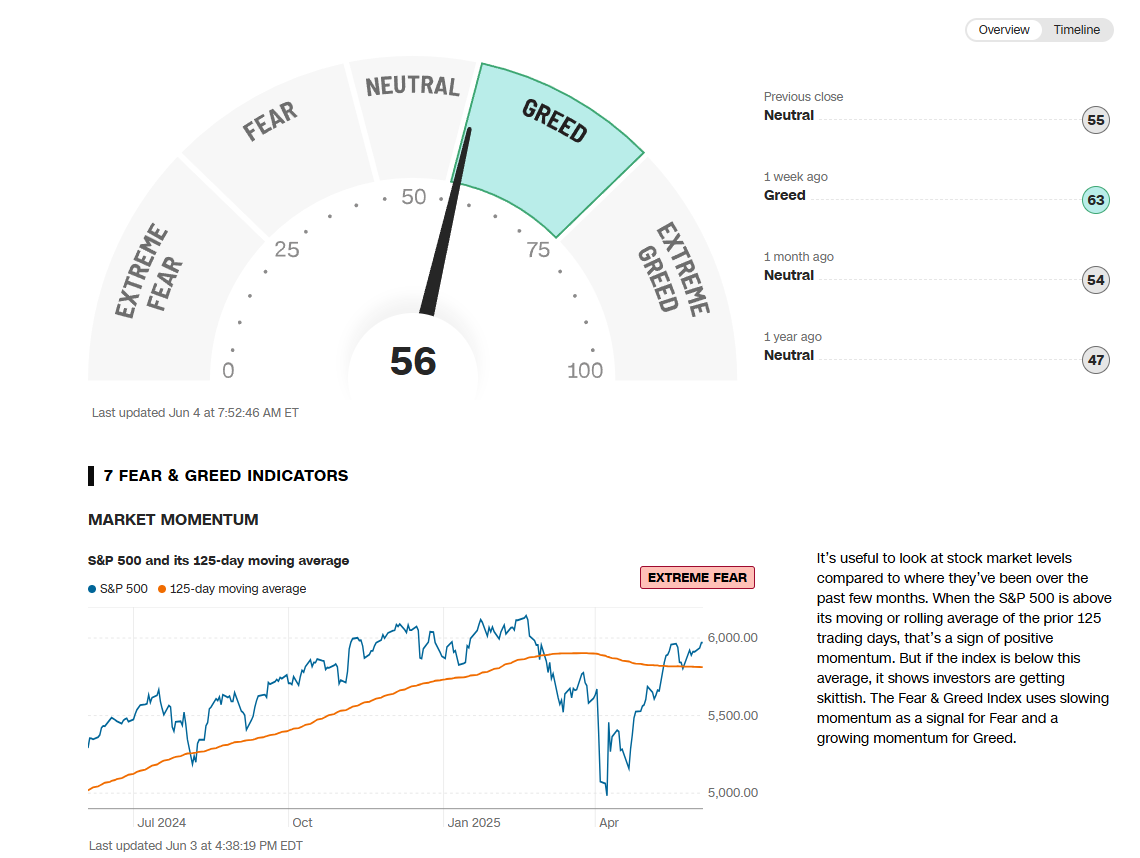Click the 7 Fear & Greed Indicators heading
Viewport: 1140px width, 858px height.
tap(225, 476)
